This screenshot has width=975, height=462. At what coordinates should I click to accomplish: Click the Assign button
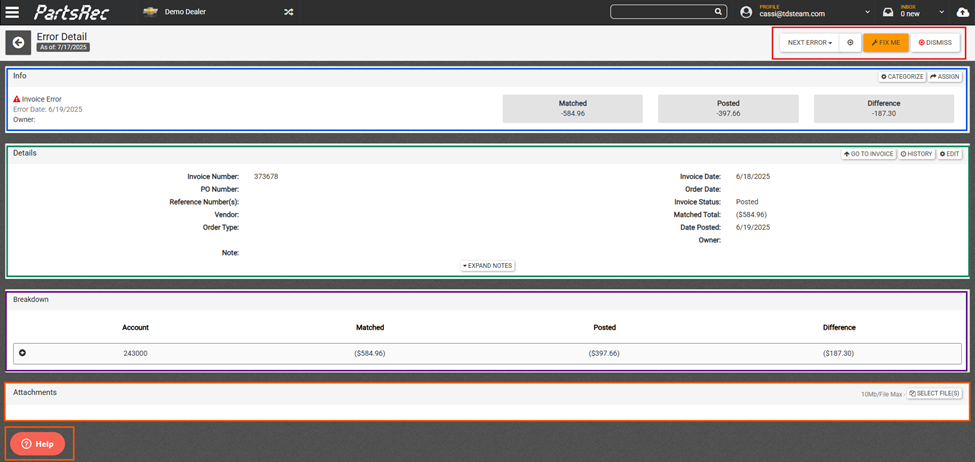[x=945, y=76]
